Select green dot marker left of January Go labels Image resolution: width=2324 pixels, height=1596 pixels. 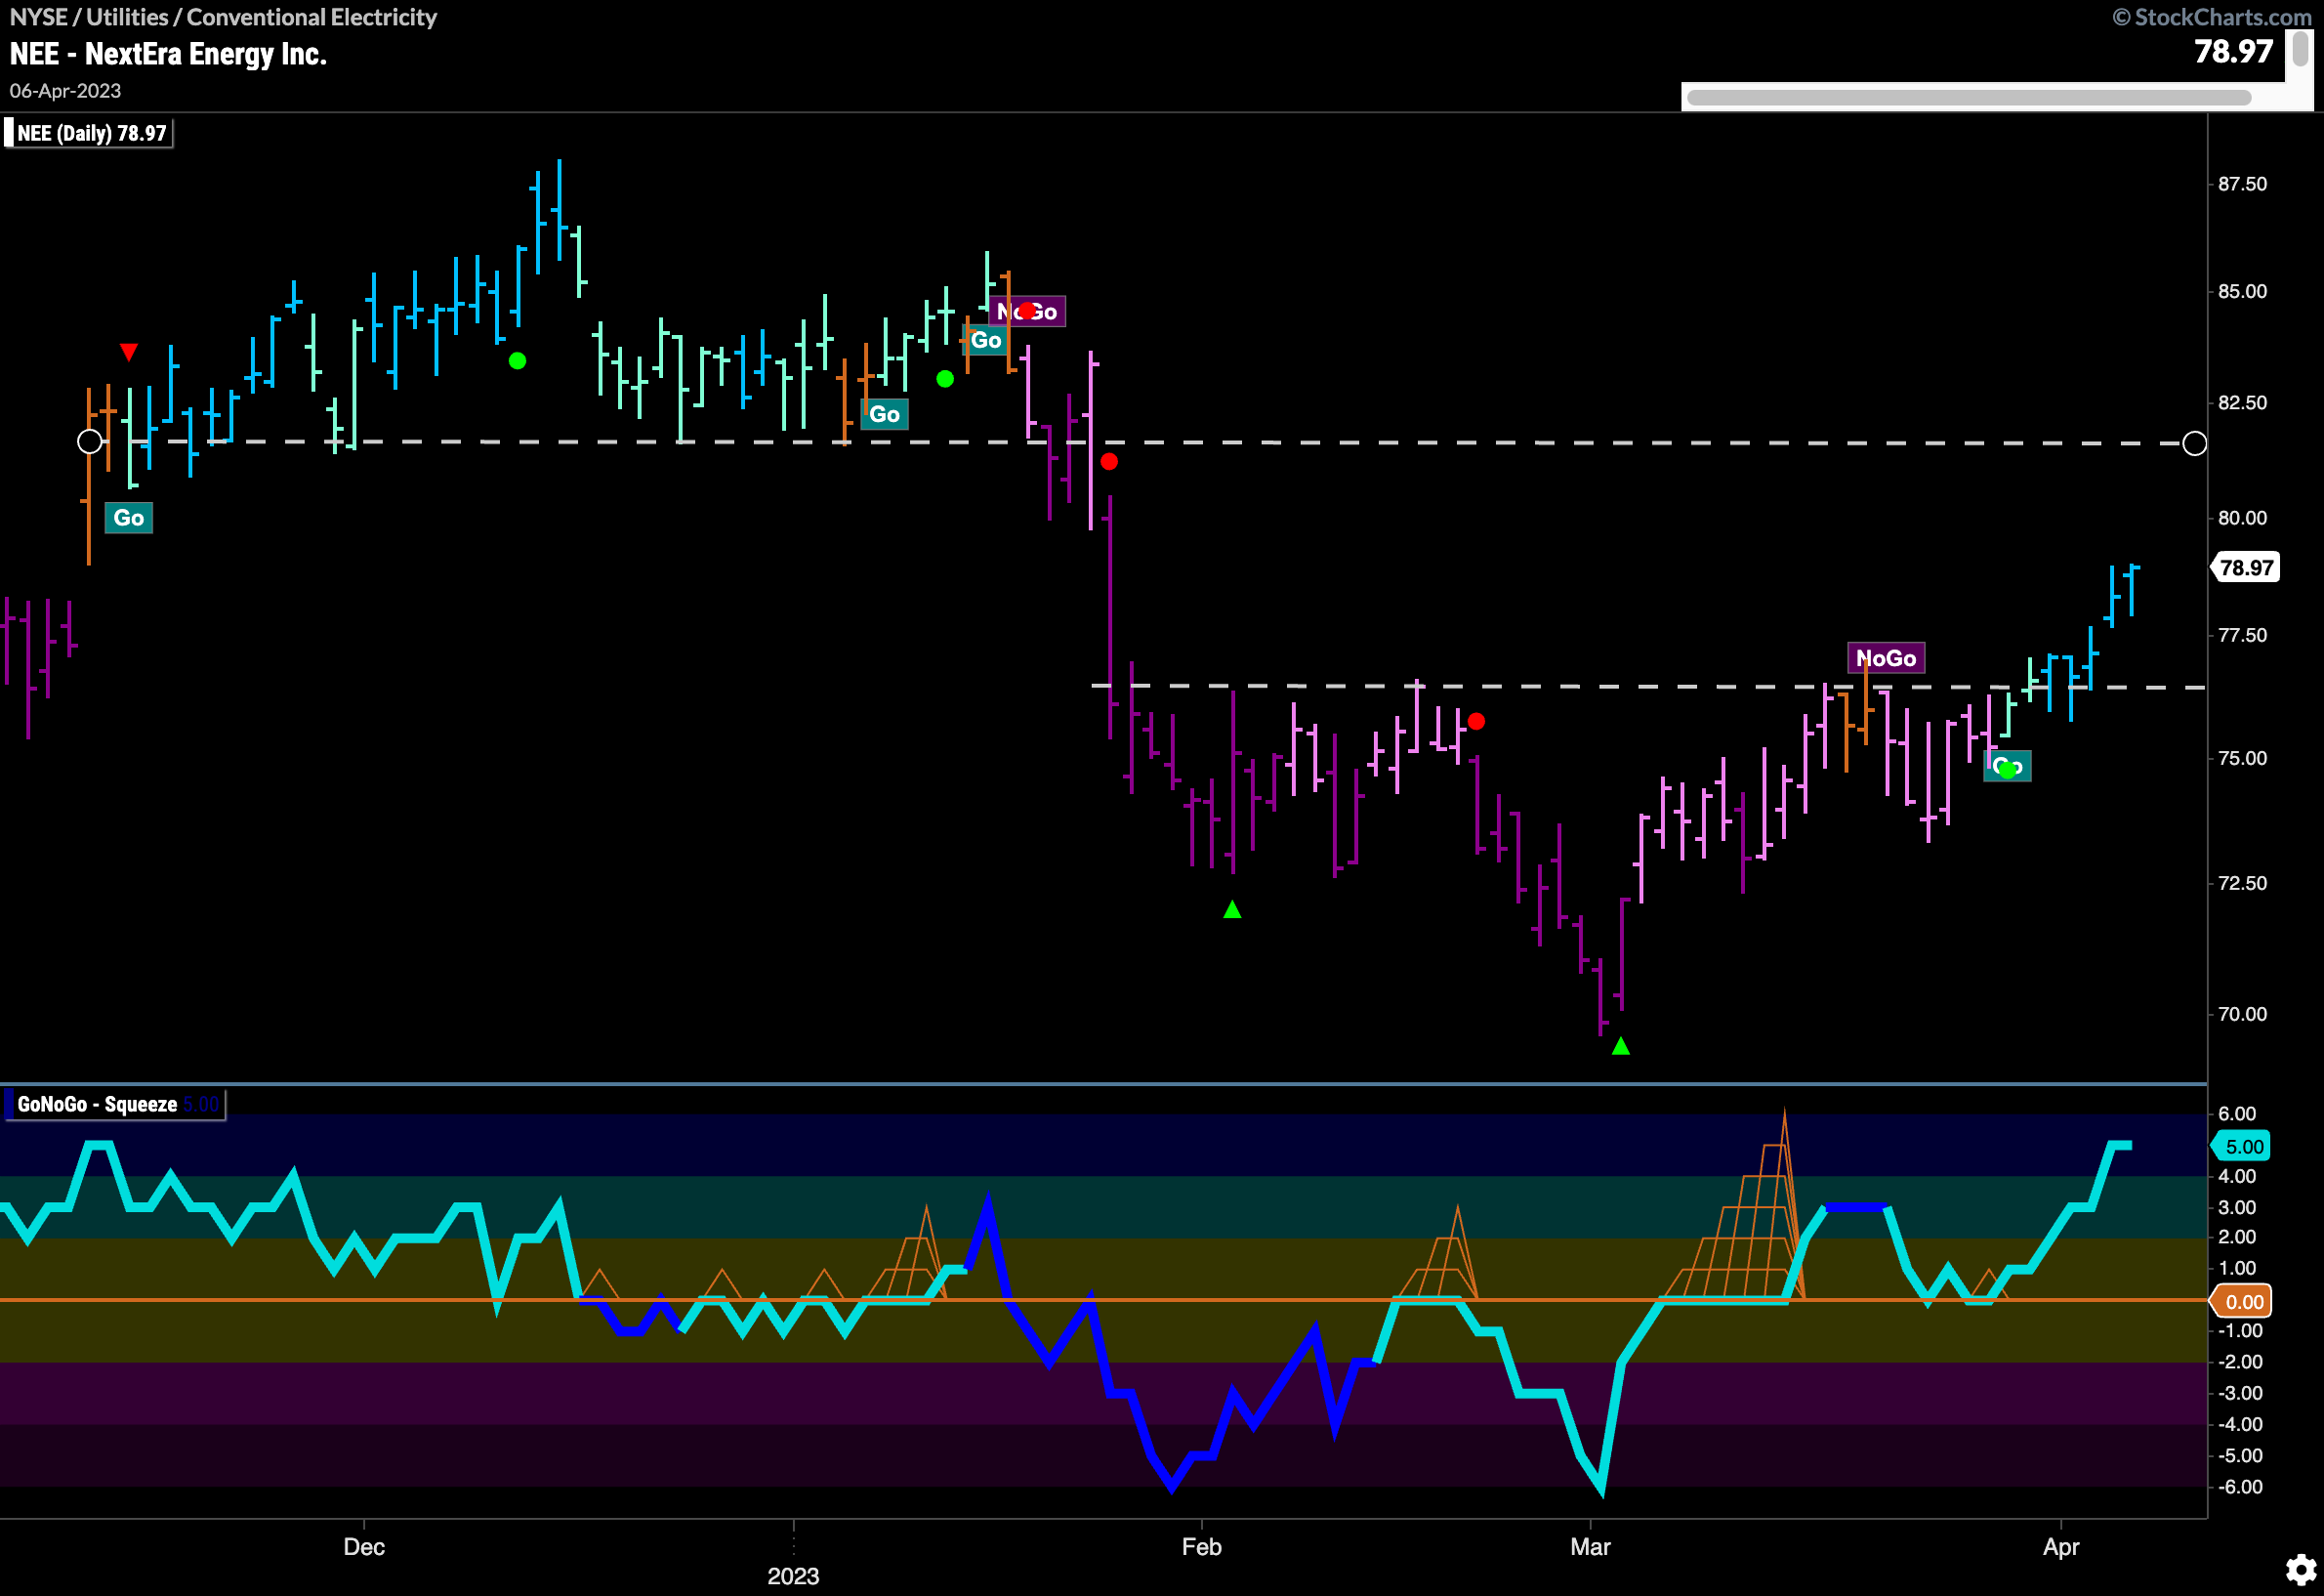945,379
